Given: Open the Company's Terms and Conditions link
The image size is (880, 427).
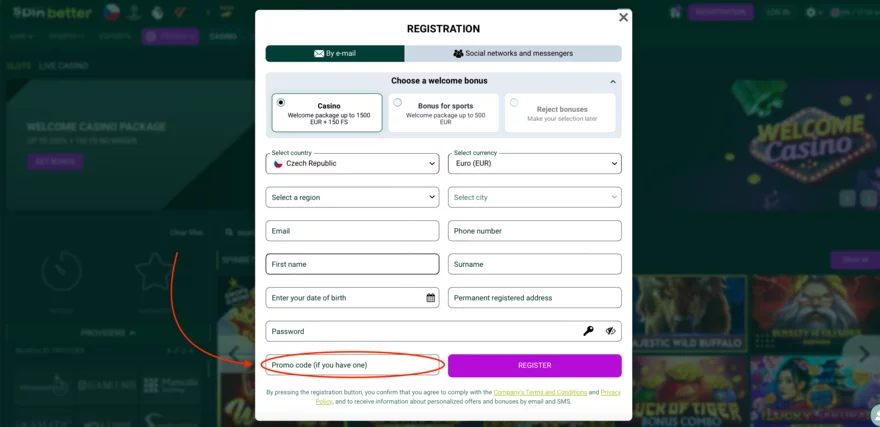Looking at the screenshot, I should click(x=540, y=393).
